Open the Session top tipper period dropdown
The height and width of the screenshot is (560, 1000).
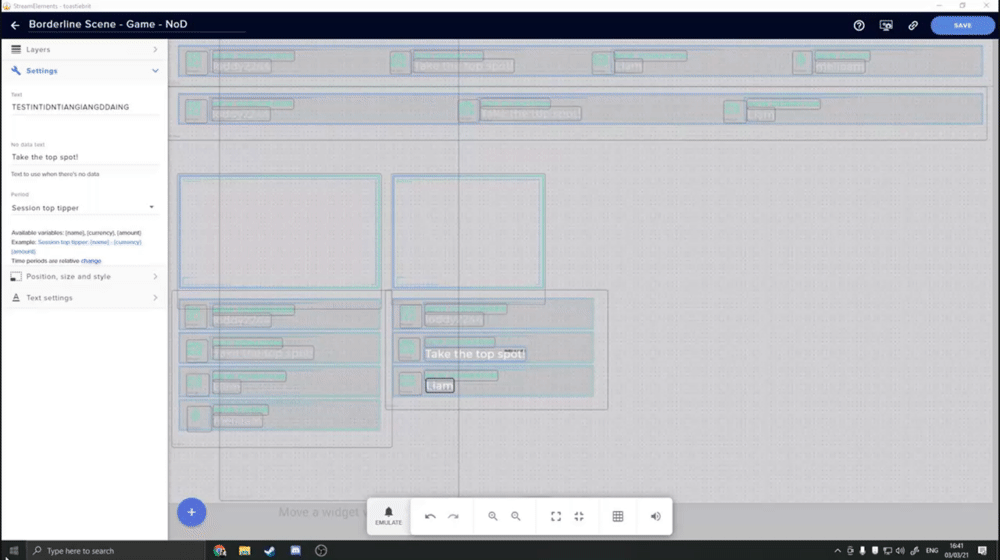pos(83,208)
